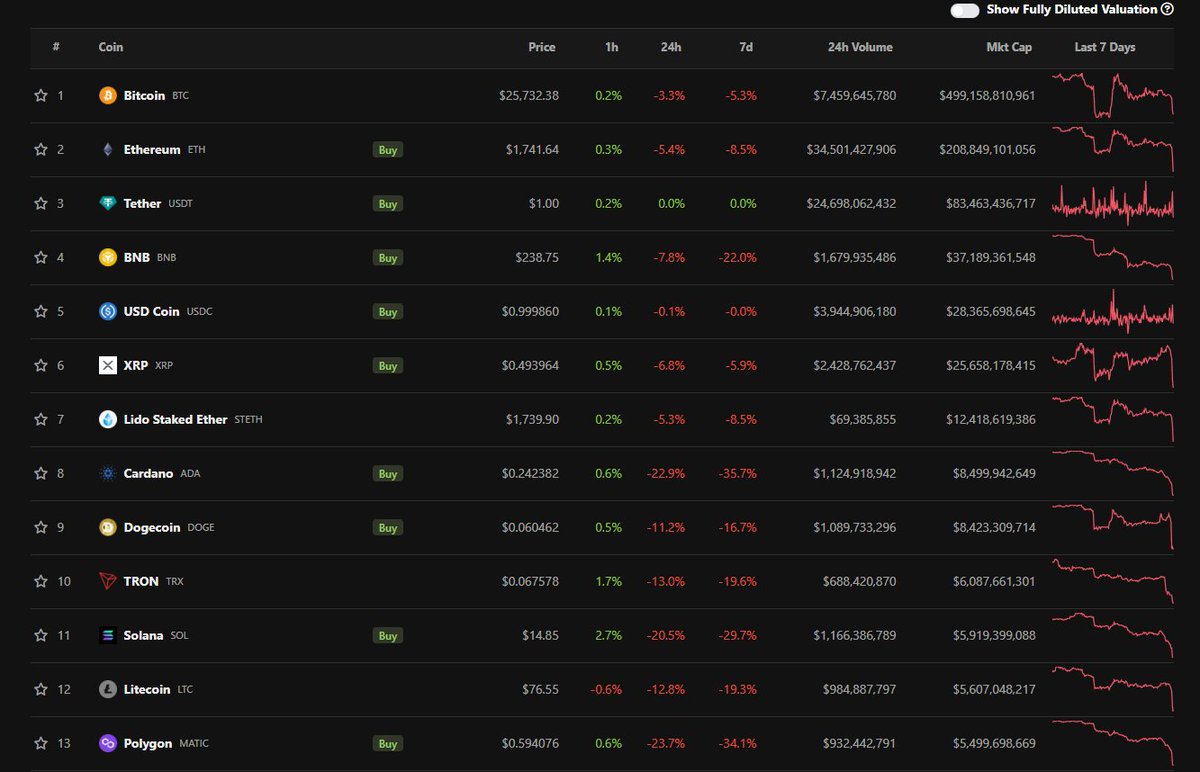Viewport: 1200px width, 772px height.
Task: Open Bitcoin's 7-day price chart
Action: (x=1111, y=95)
